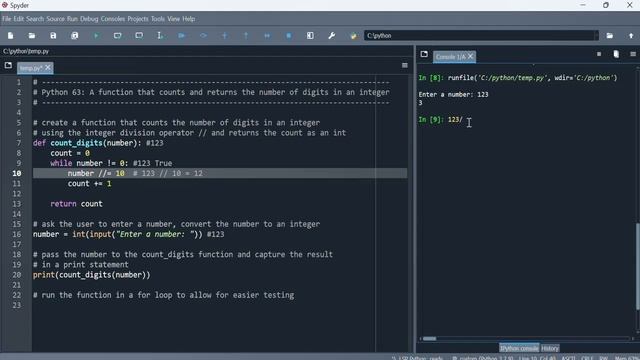Run selection or current line
The height and width of the screenshot is (360, 640).
160,36
